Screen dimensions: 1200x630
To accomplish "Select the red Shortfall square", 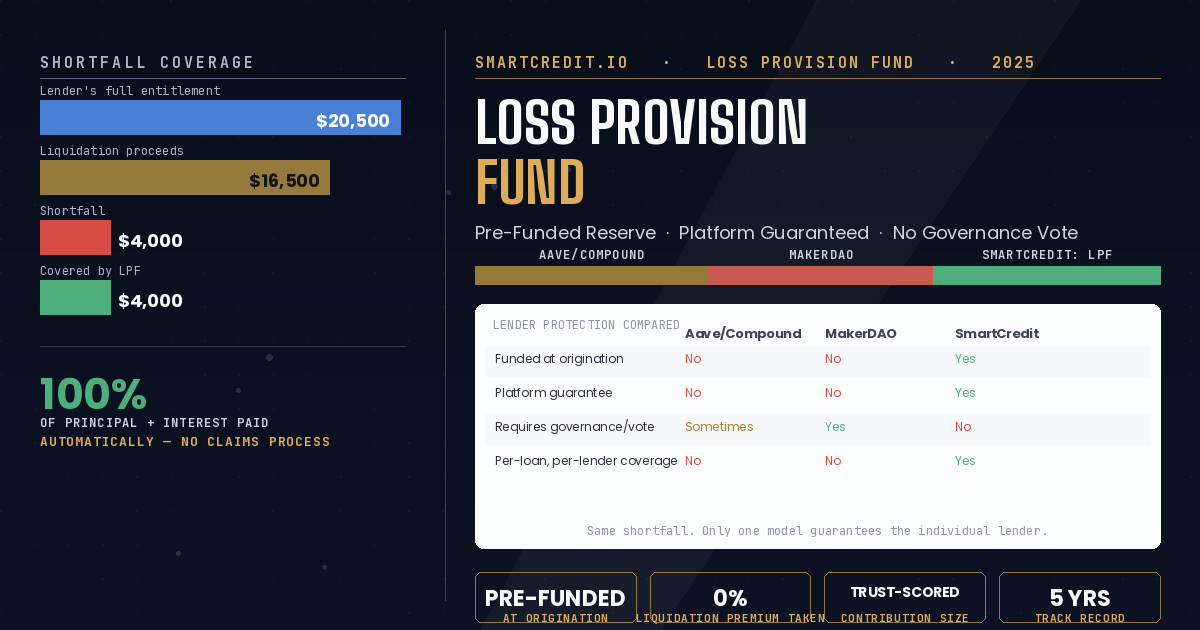I will (75, 237).
